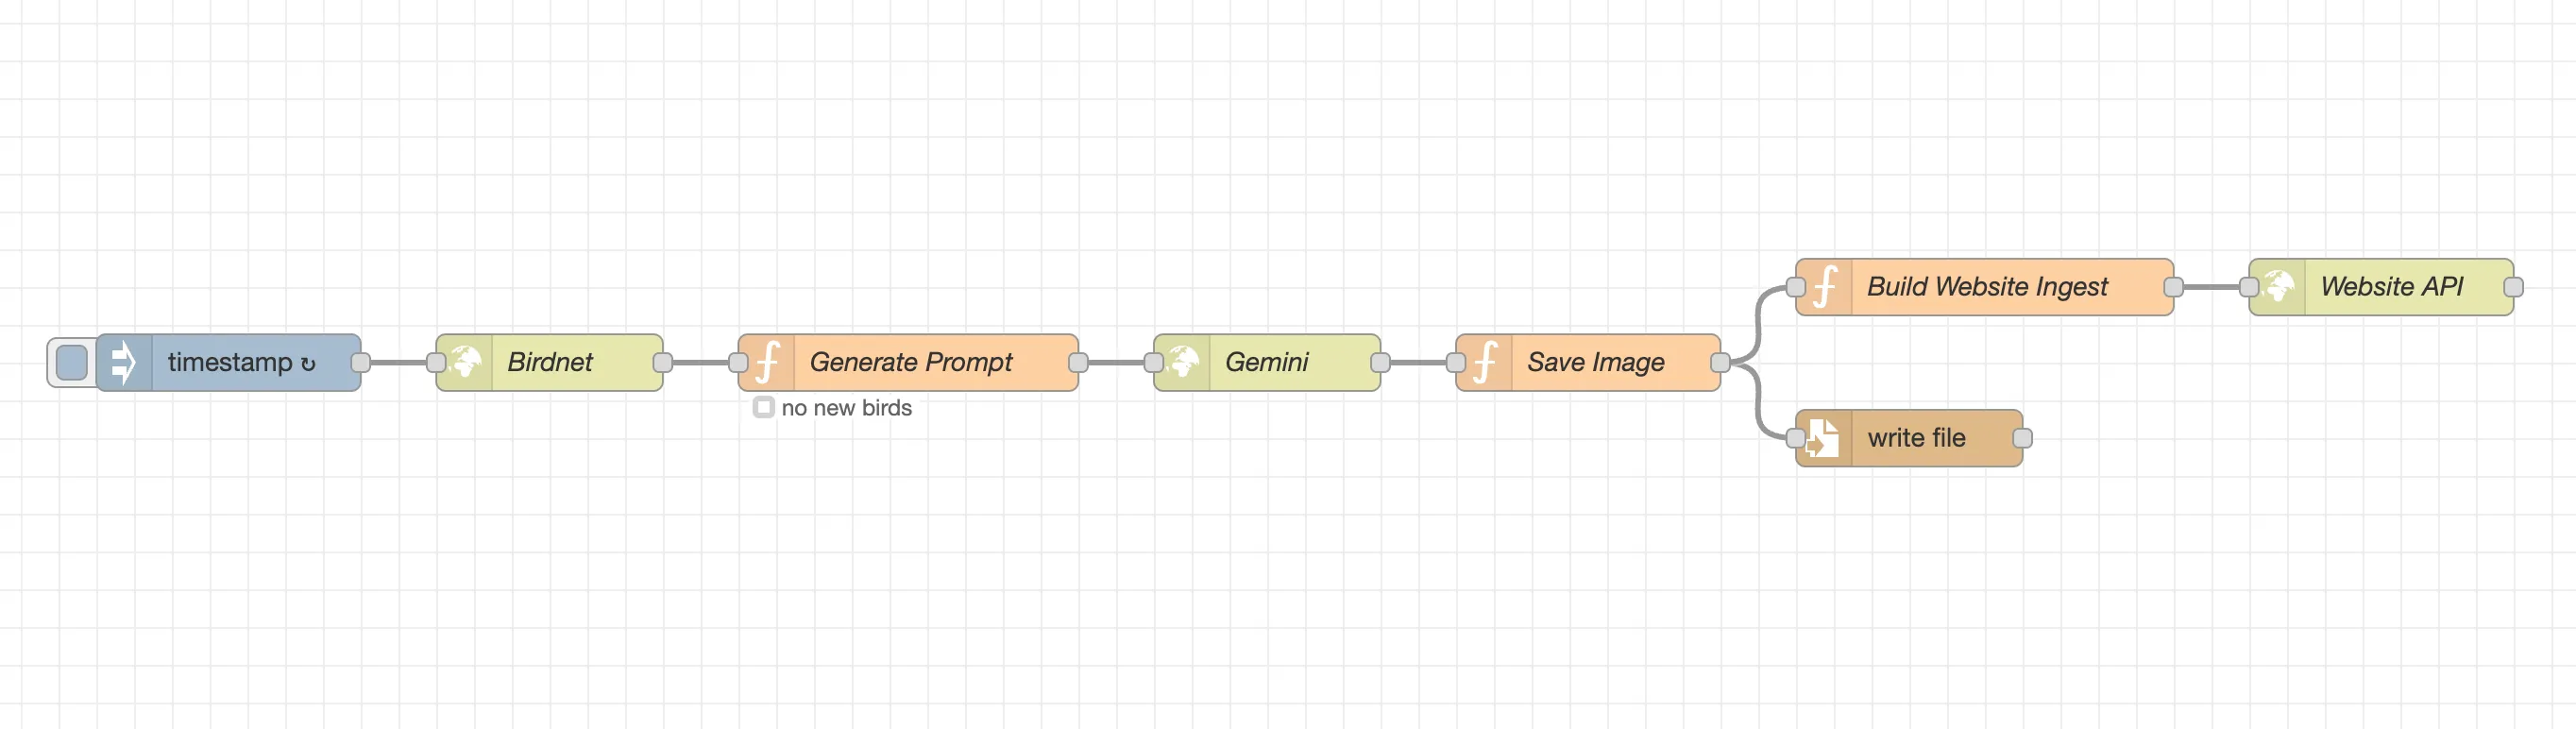Image resolution: width=2576 pixels, height=729 pixels.
Task: Select the Build Website Ingest node label
Action: pos(1987,287)
